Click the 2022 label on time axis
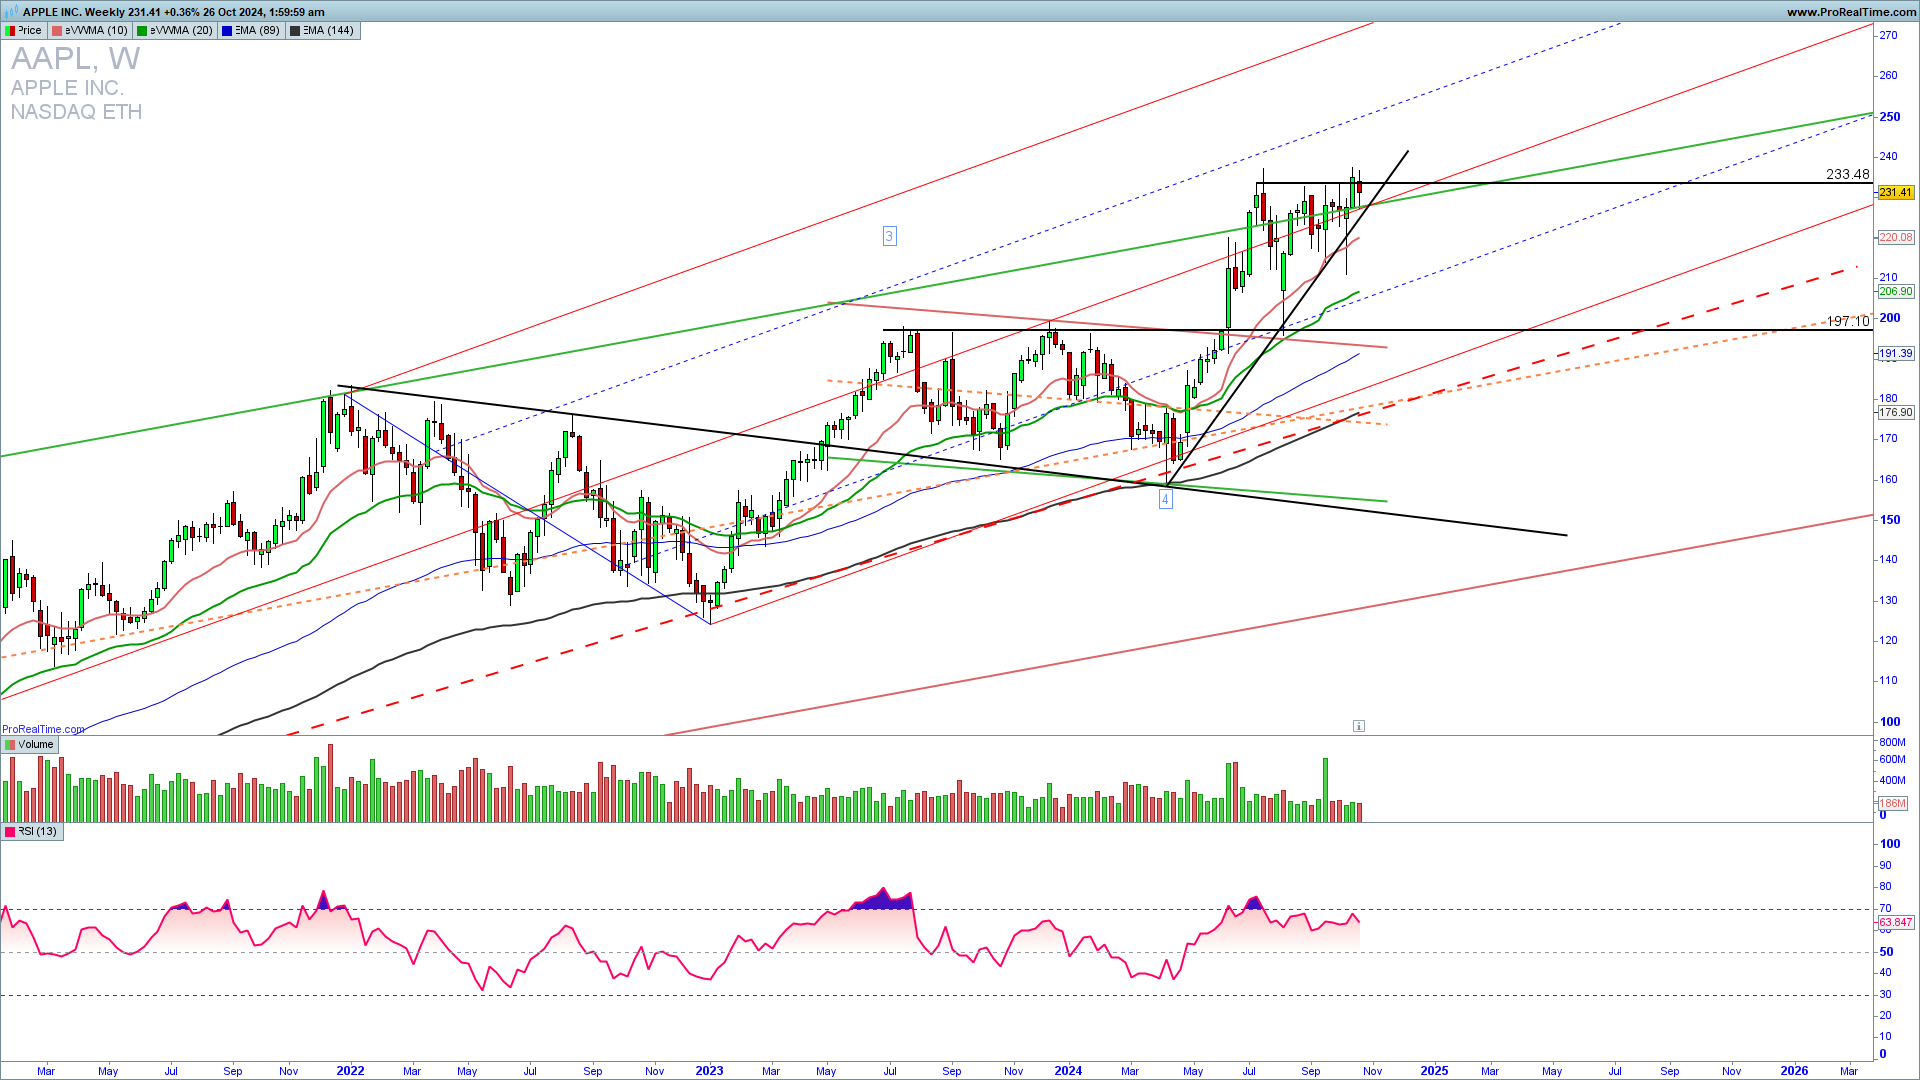 tap(350, 1071)
